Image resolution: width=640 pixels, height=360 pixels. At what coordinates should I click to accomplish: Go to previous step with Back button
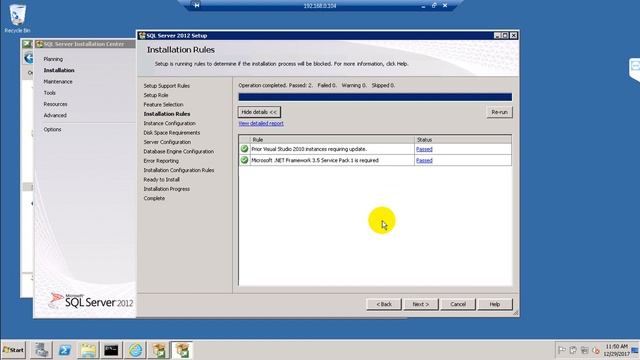coord(384,304)
